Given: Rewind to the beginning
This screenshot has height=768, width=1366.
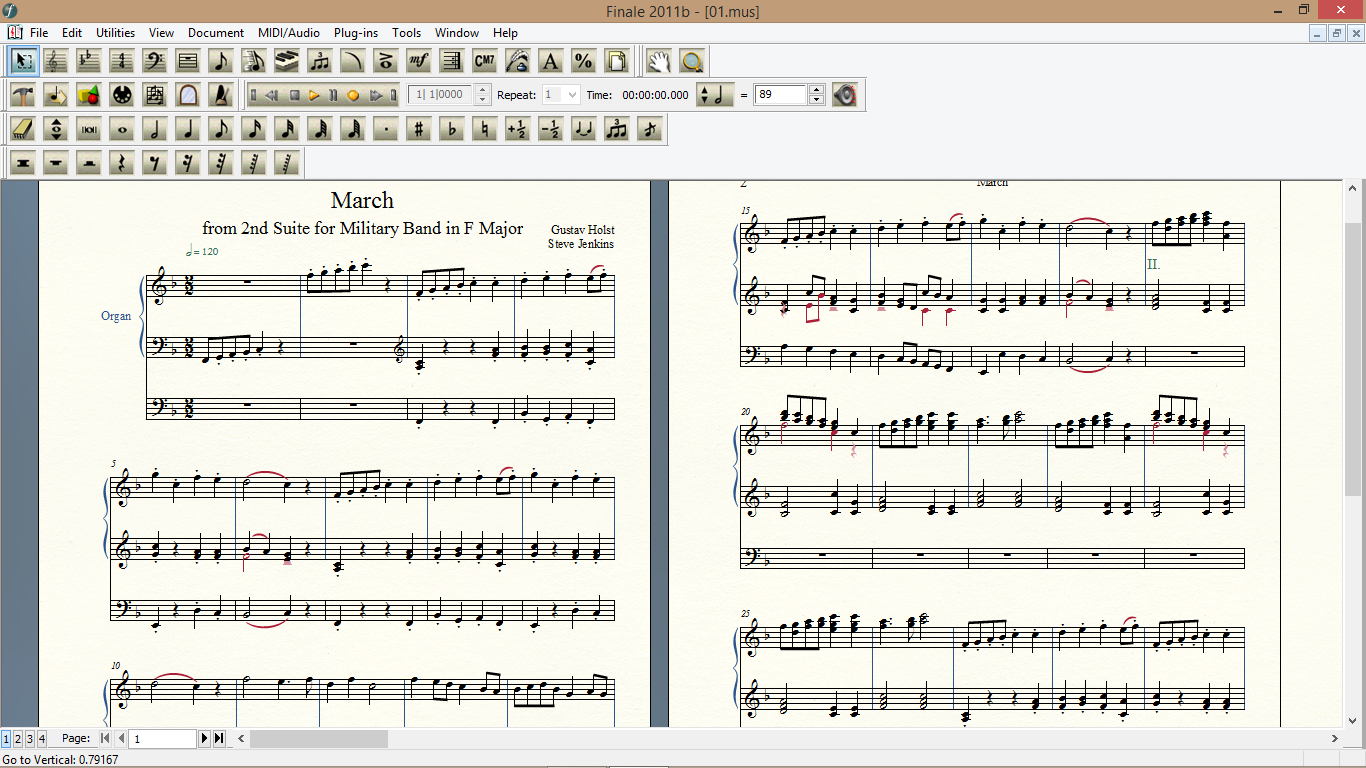Looking at the screenshot, I should [x=254, y=95].
